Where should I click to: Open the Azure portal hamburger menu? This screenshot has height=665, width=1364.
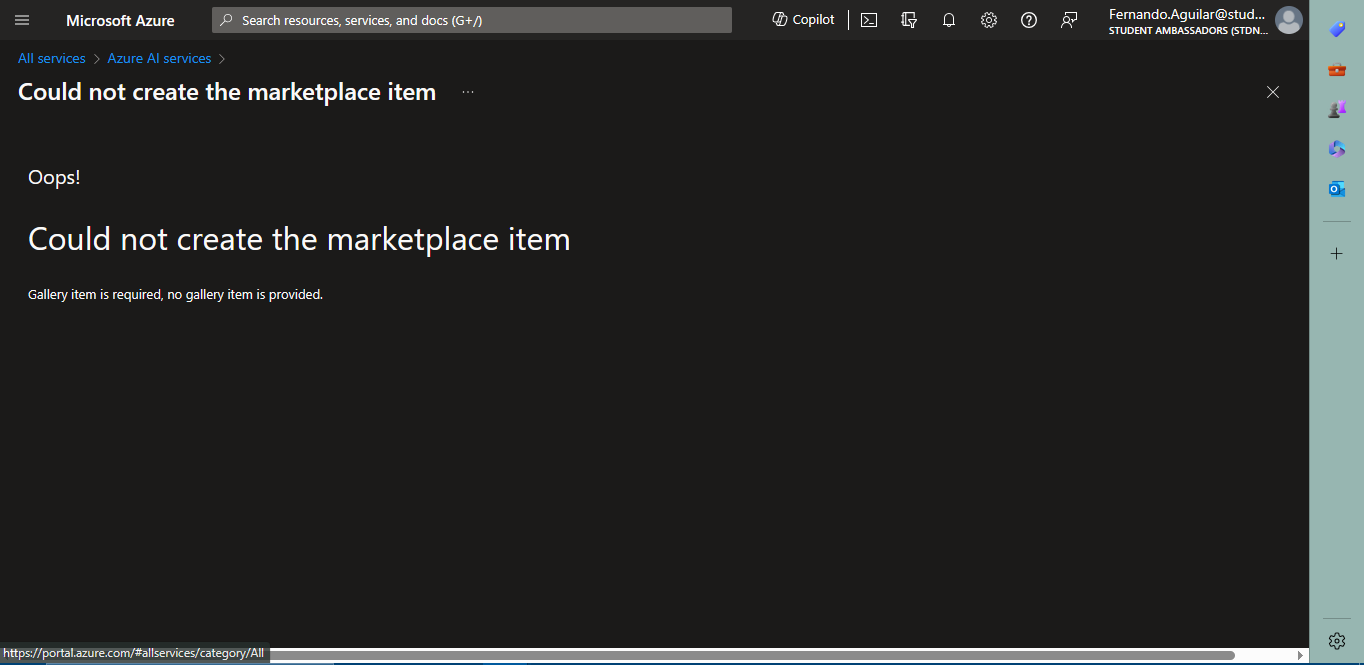click(x=21, y=20)
